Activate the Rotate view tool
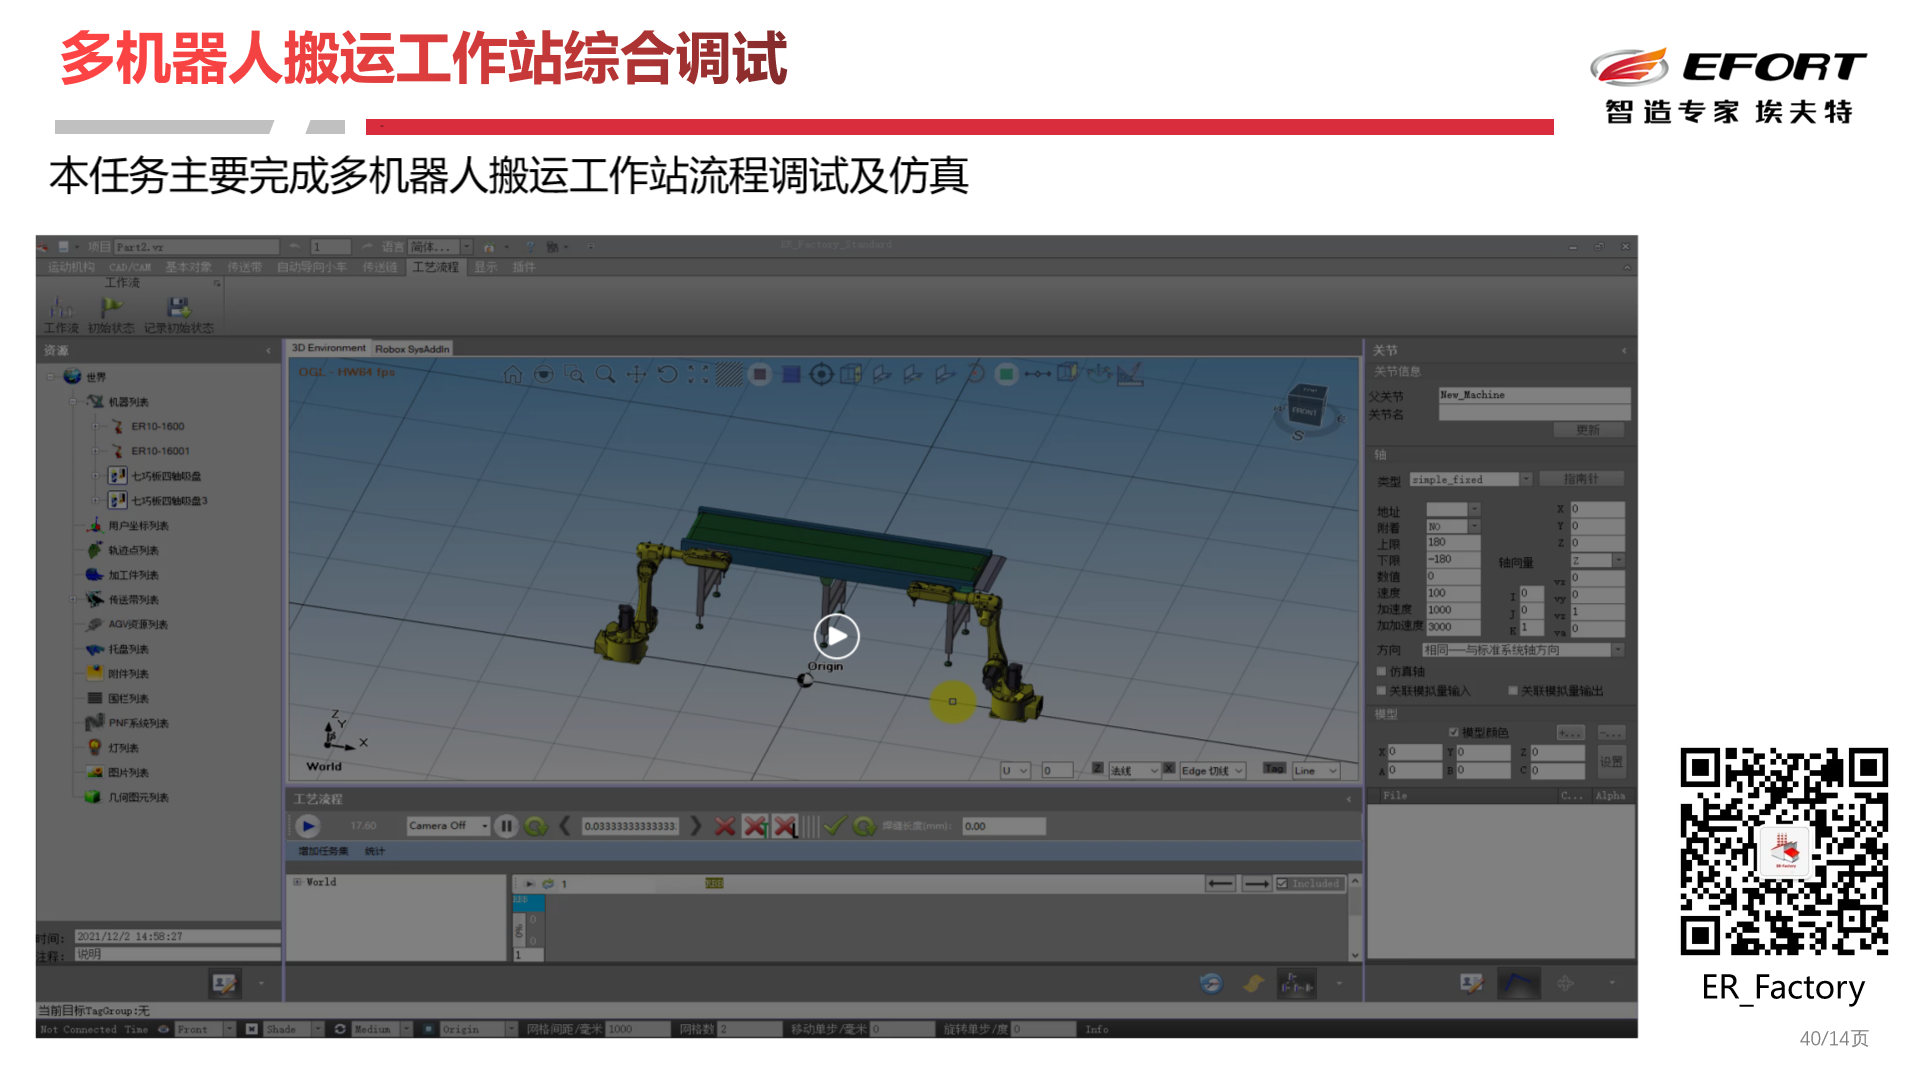 tap(667, 374)
